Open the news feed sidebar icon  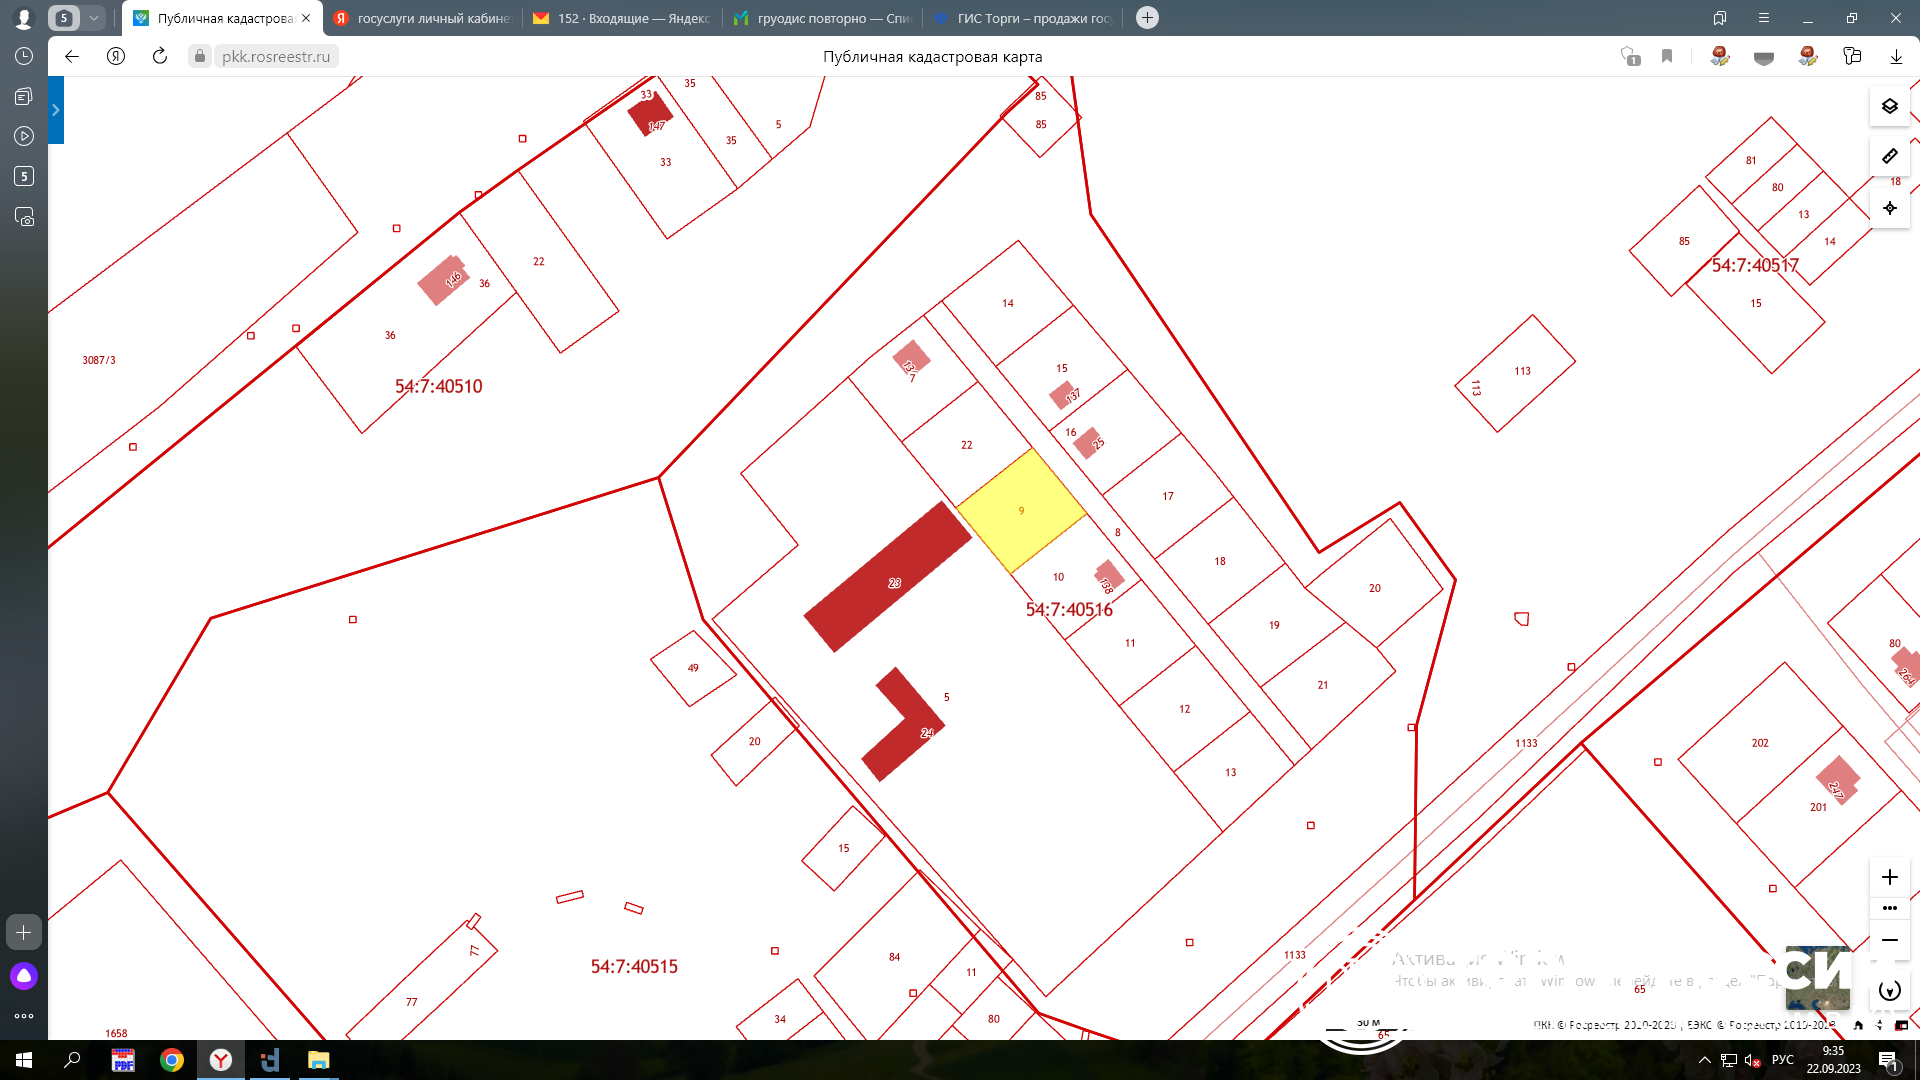pos(24,96)
